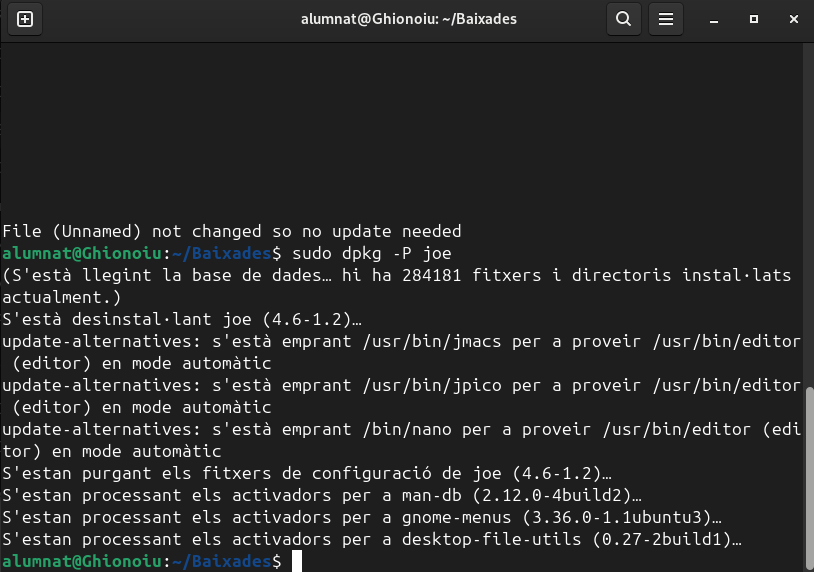Open a new terminal tab

click(25, 19)
